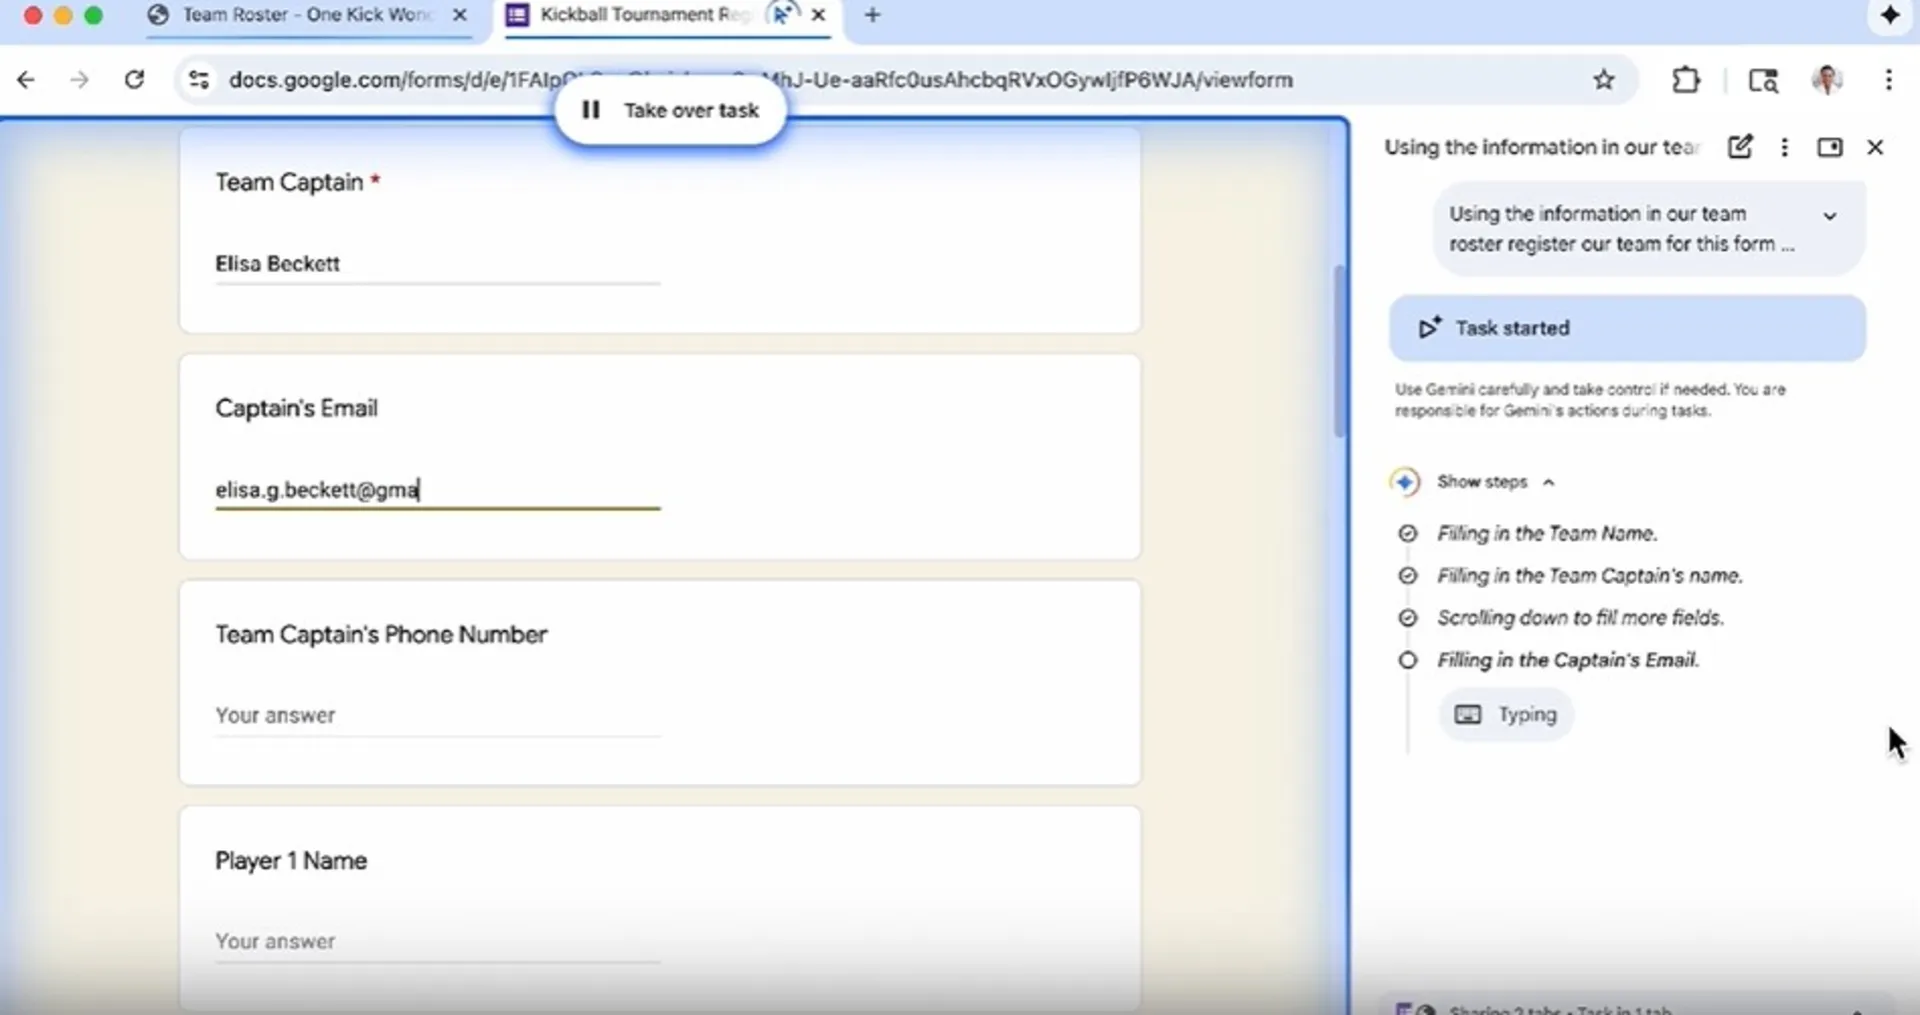
Task: Click the form page vertical scrollbar
Action: point(1340,351)
